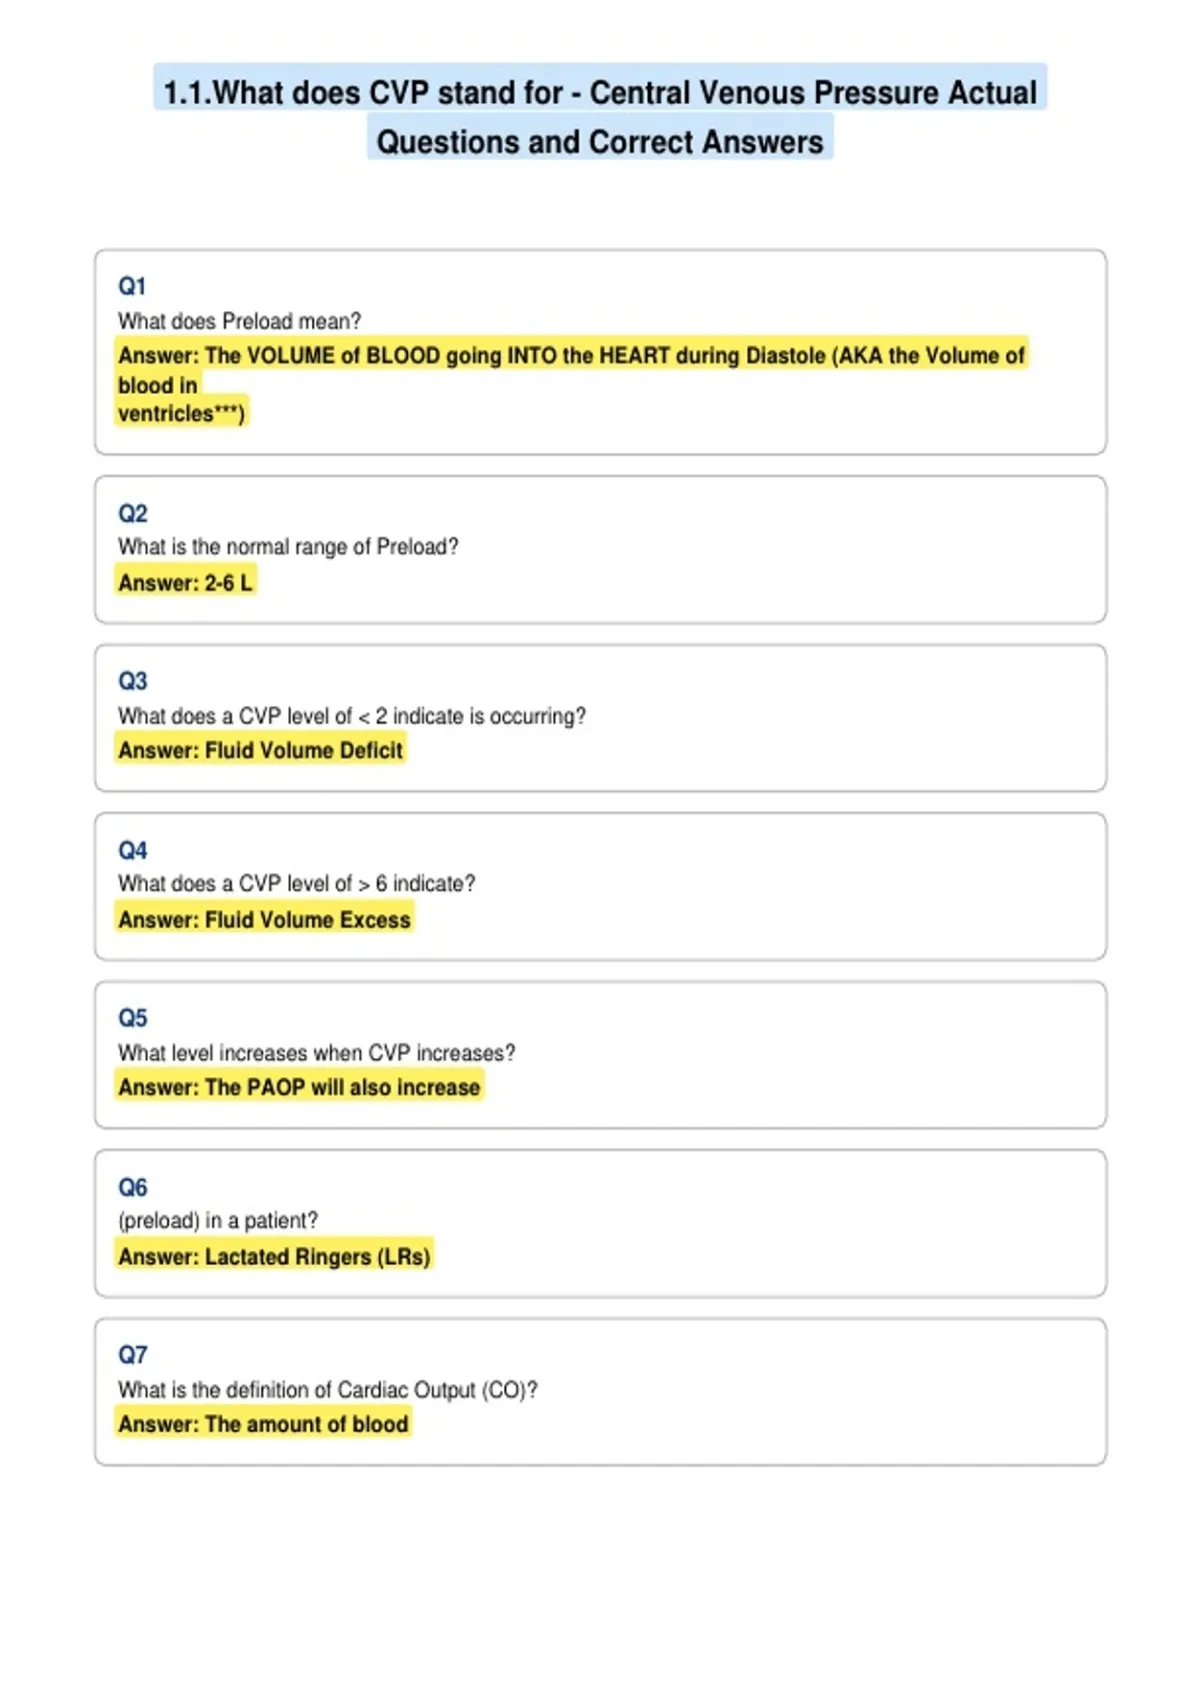Click 'Answer: Fluid Volume Excess'
Image resolution: width=1200 pixels, height=1700 pixels.
coord(264,919)
